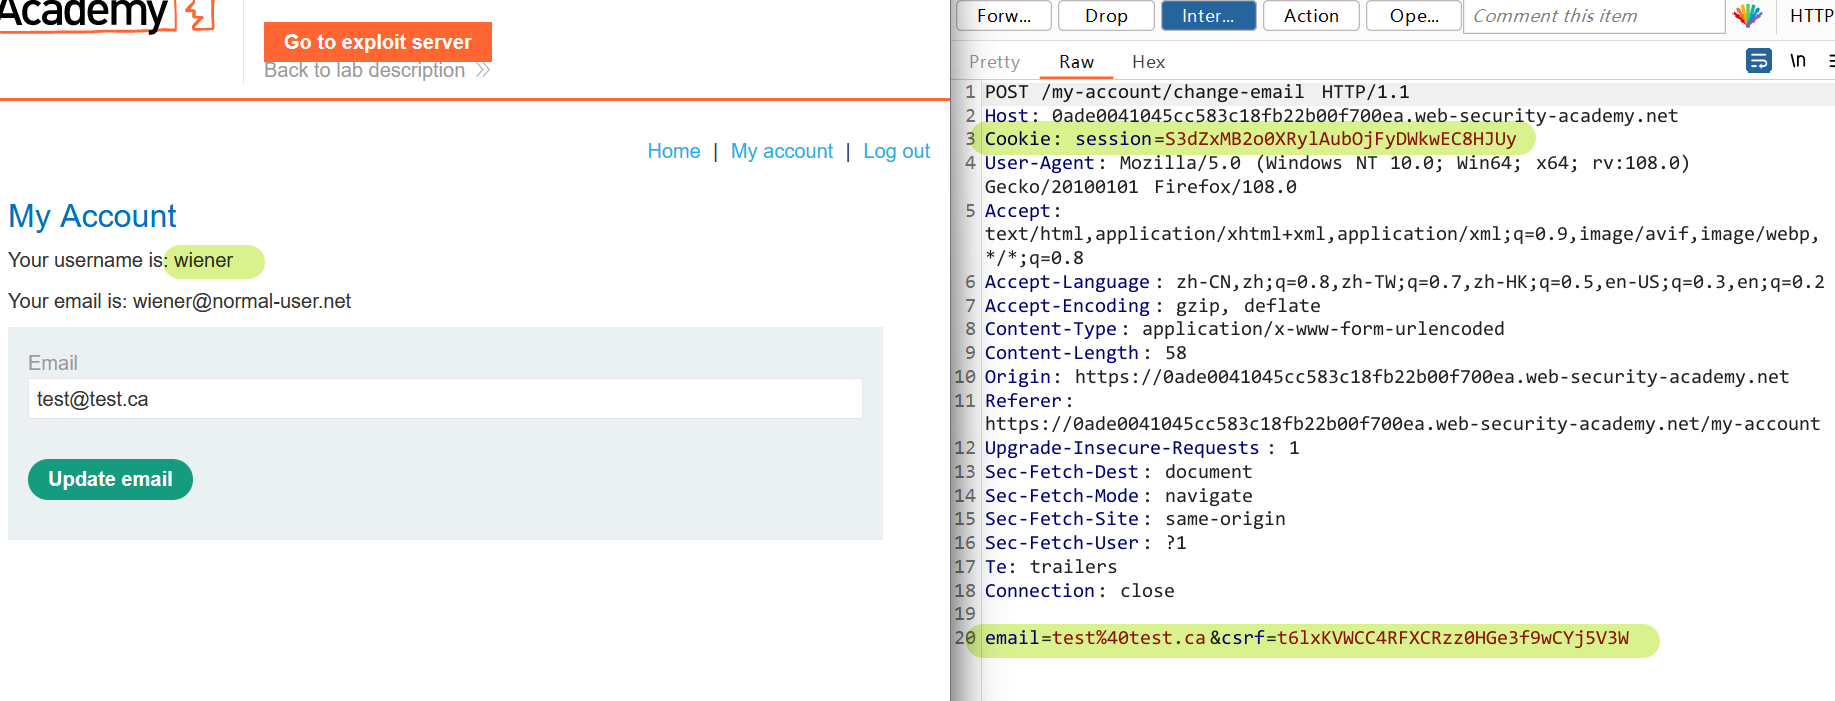Click the Comment this item field
Image resolution: width=1835 pixels, height=701 pixels.
tap(1593, 16)
